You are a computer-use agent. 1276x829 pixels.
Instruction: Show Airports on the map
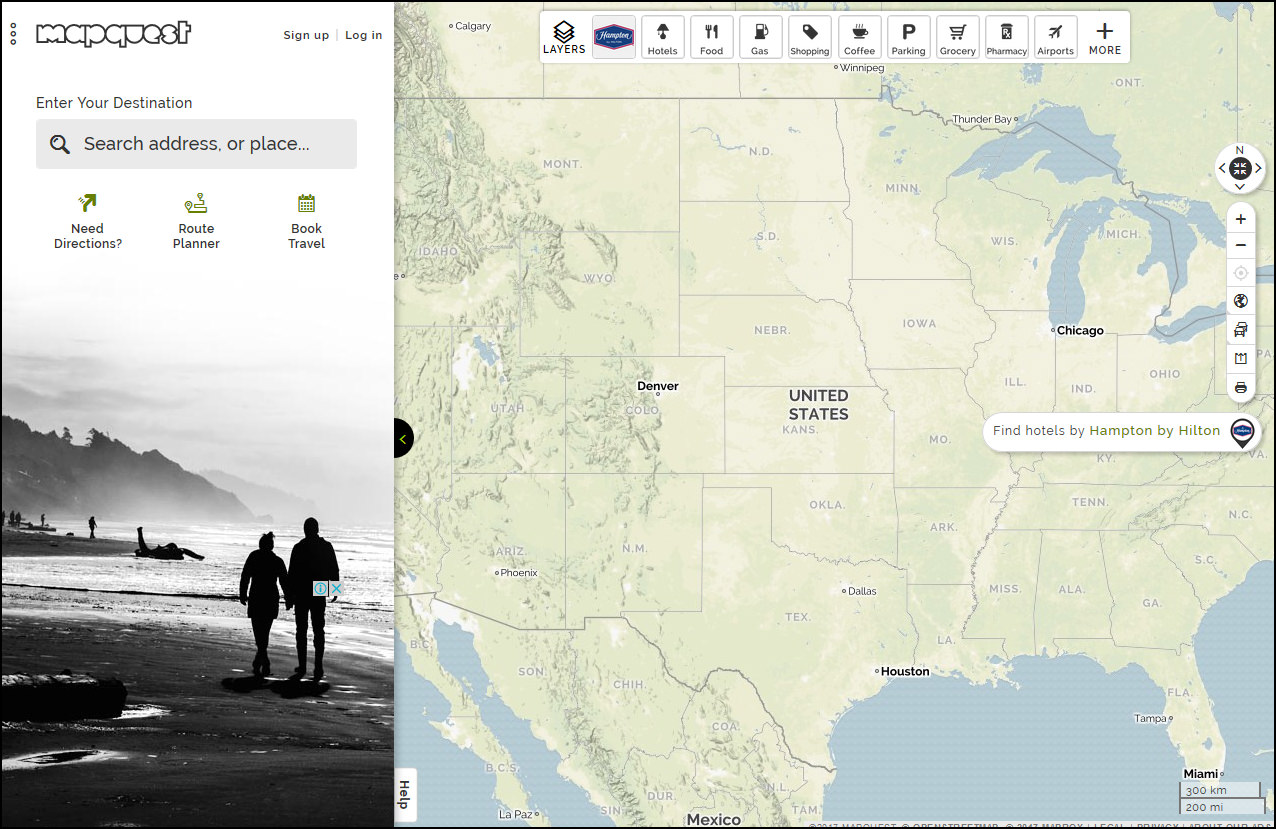1055,37
